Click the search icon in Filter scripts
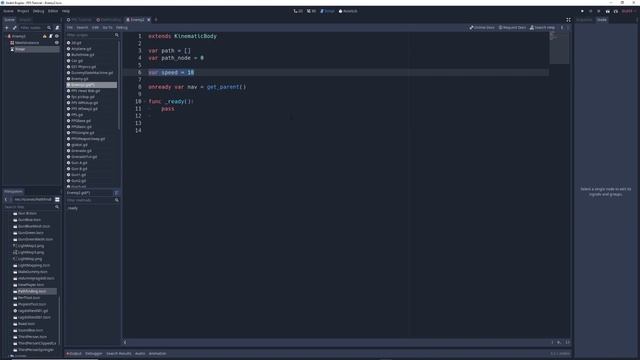The height and width of the screenshot is (360, 640). [x=117, y=35]
